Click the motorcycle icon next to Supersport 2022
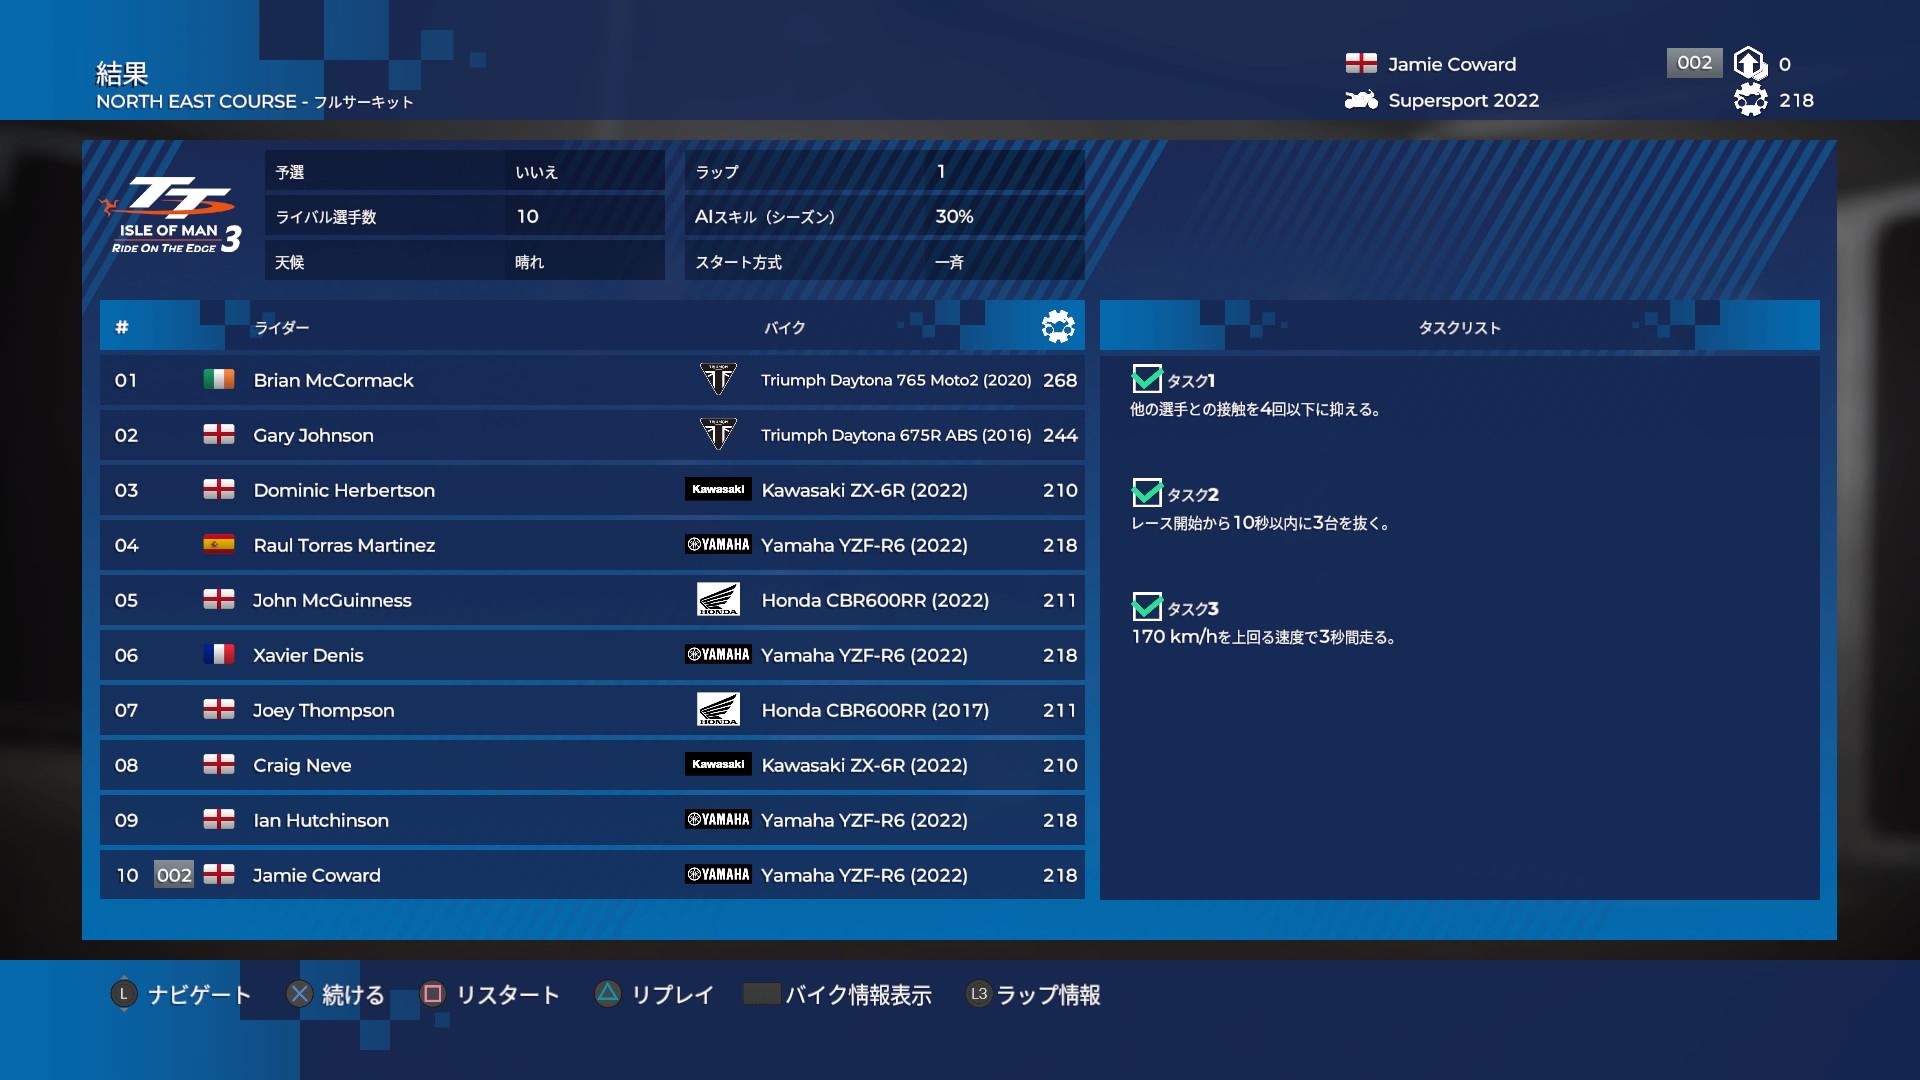 point(1360,100)
